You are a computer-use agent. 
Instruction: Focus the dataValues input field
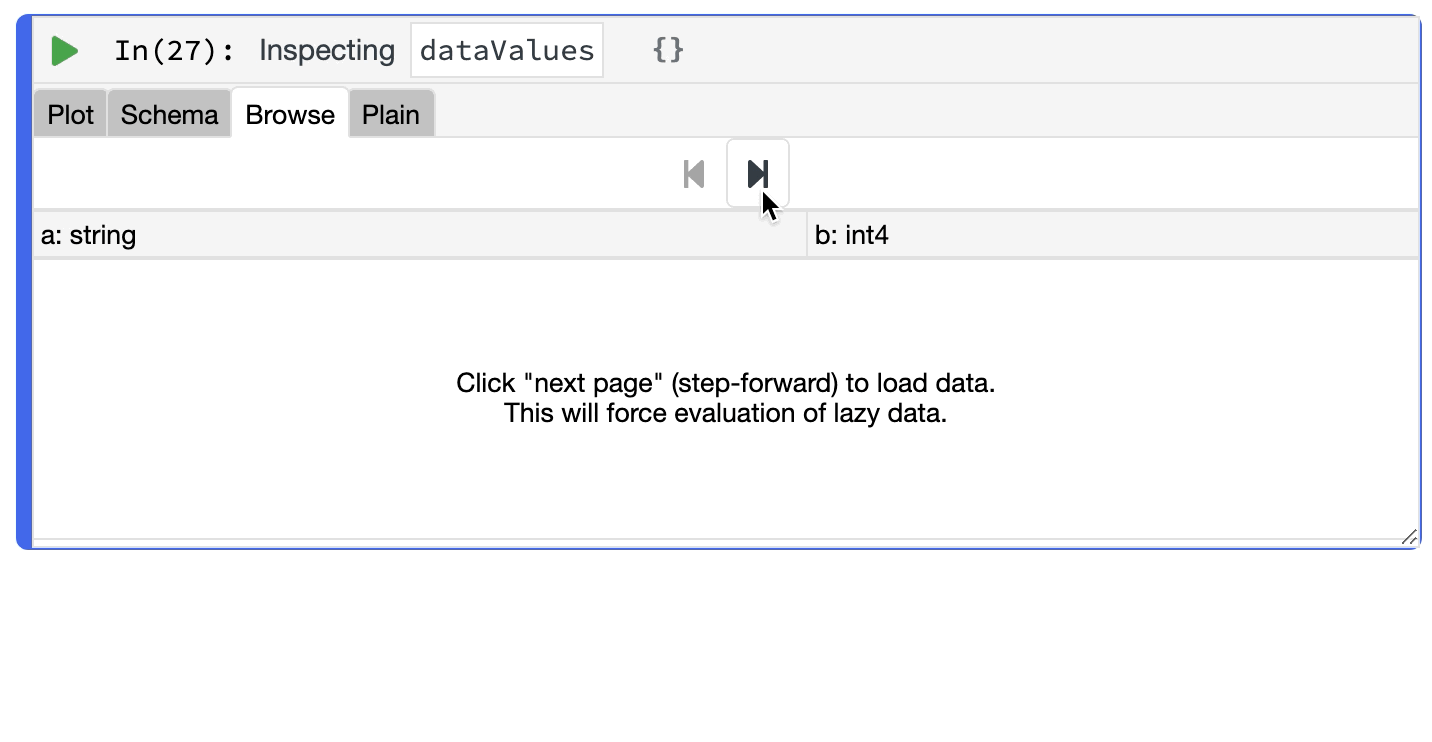tap(507, 50)
